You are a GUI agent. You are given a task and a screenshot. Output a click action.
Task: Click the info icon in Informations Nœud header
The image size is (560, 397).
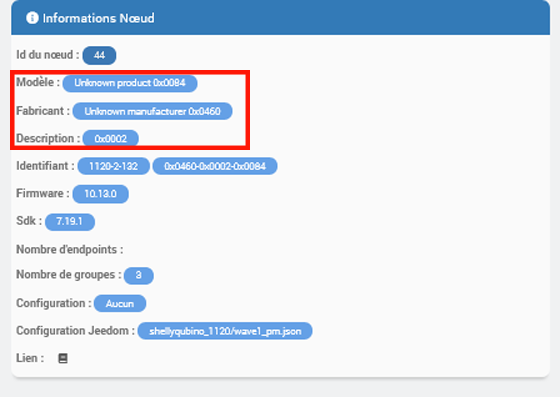[32, 18]
